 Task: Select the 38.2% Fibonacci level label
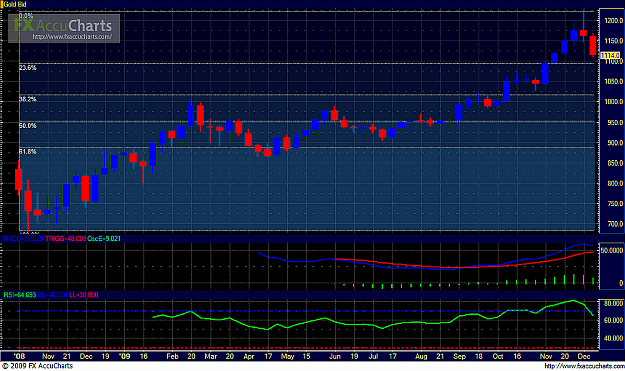point(28,99)
